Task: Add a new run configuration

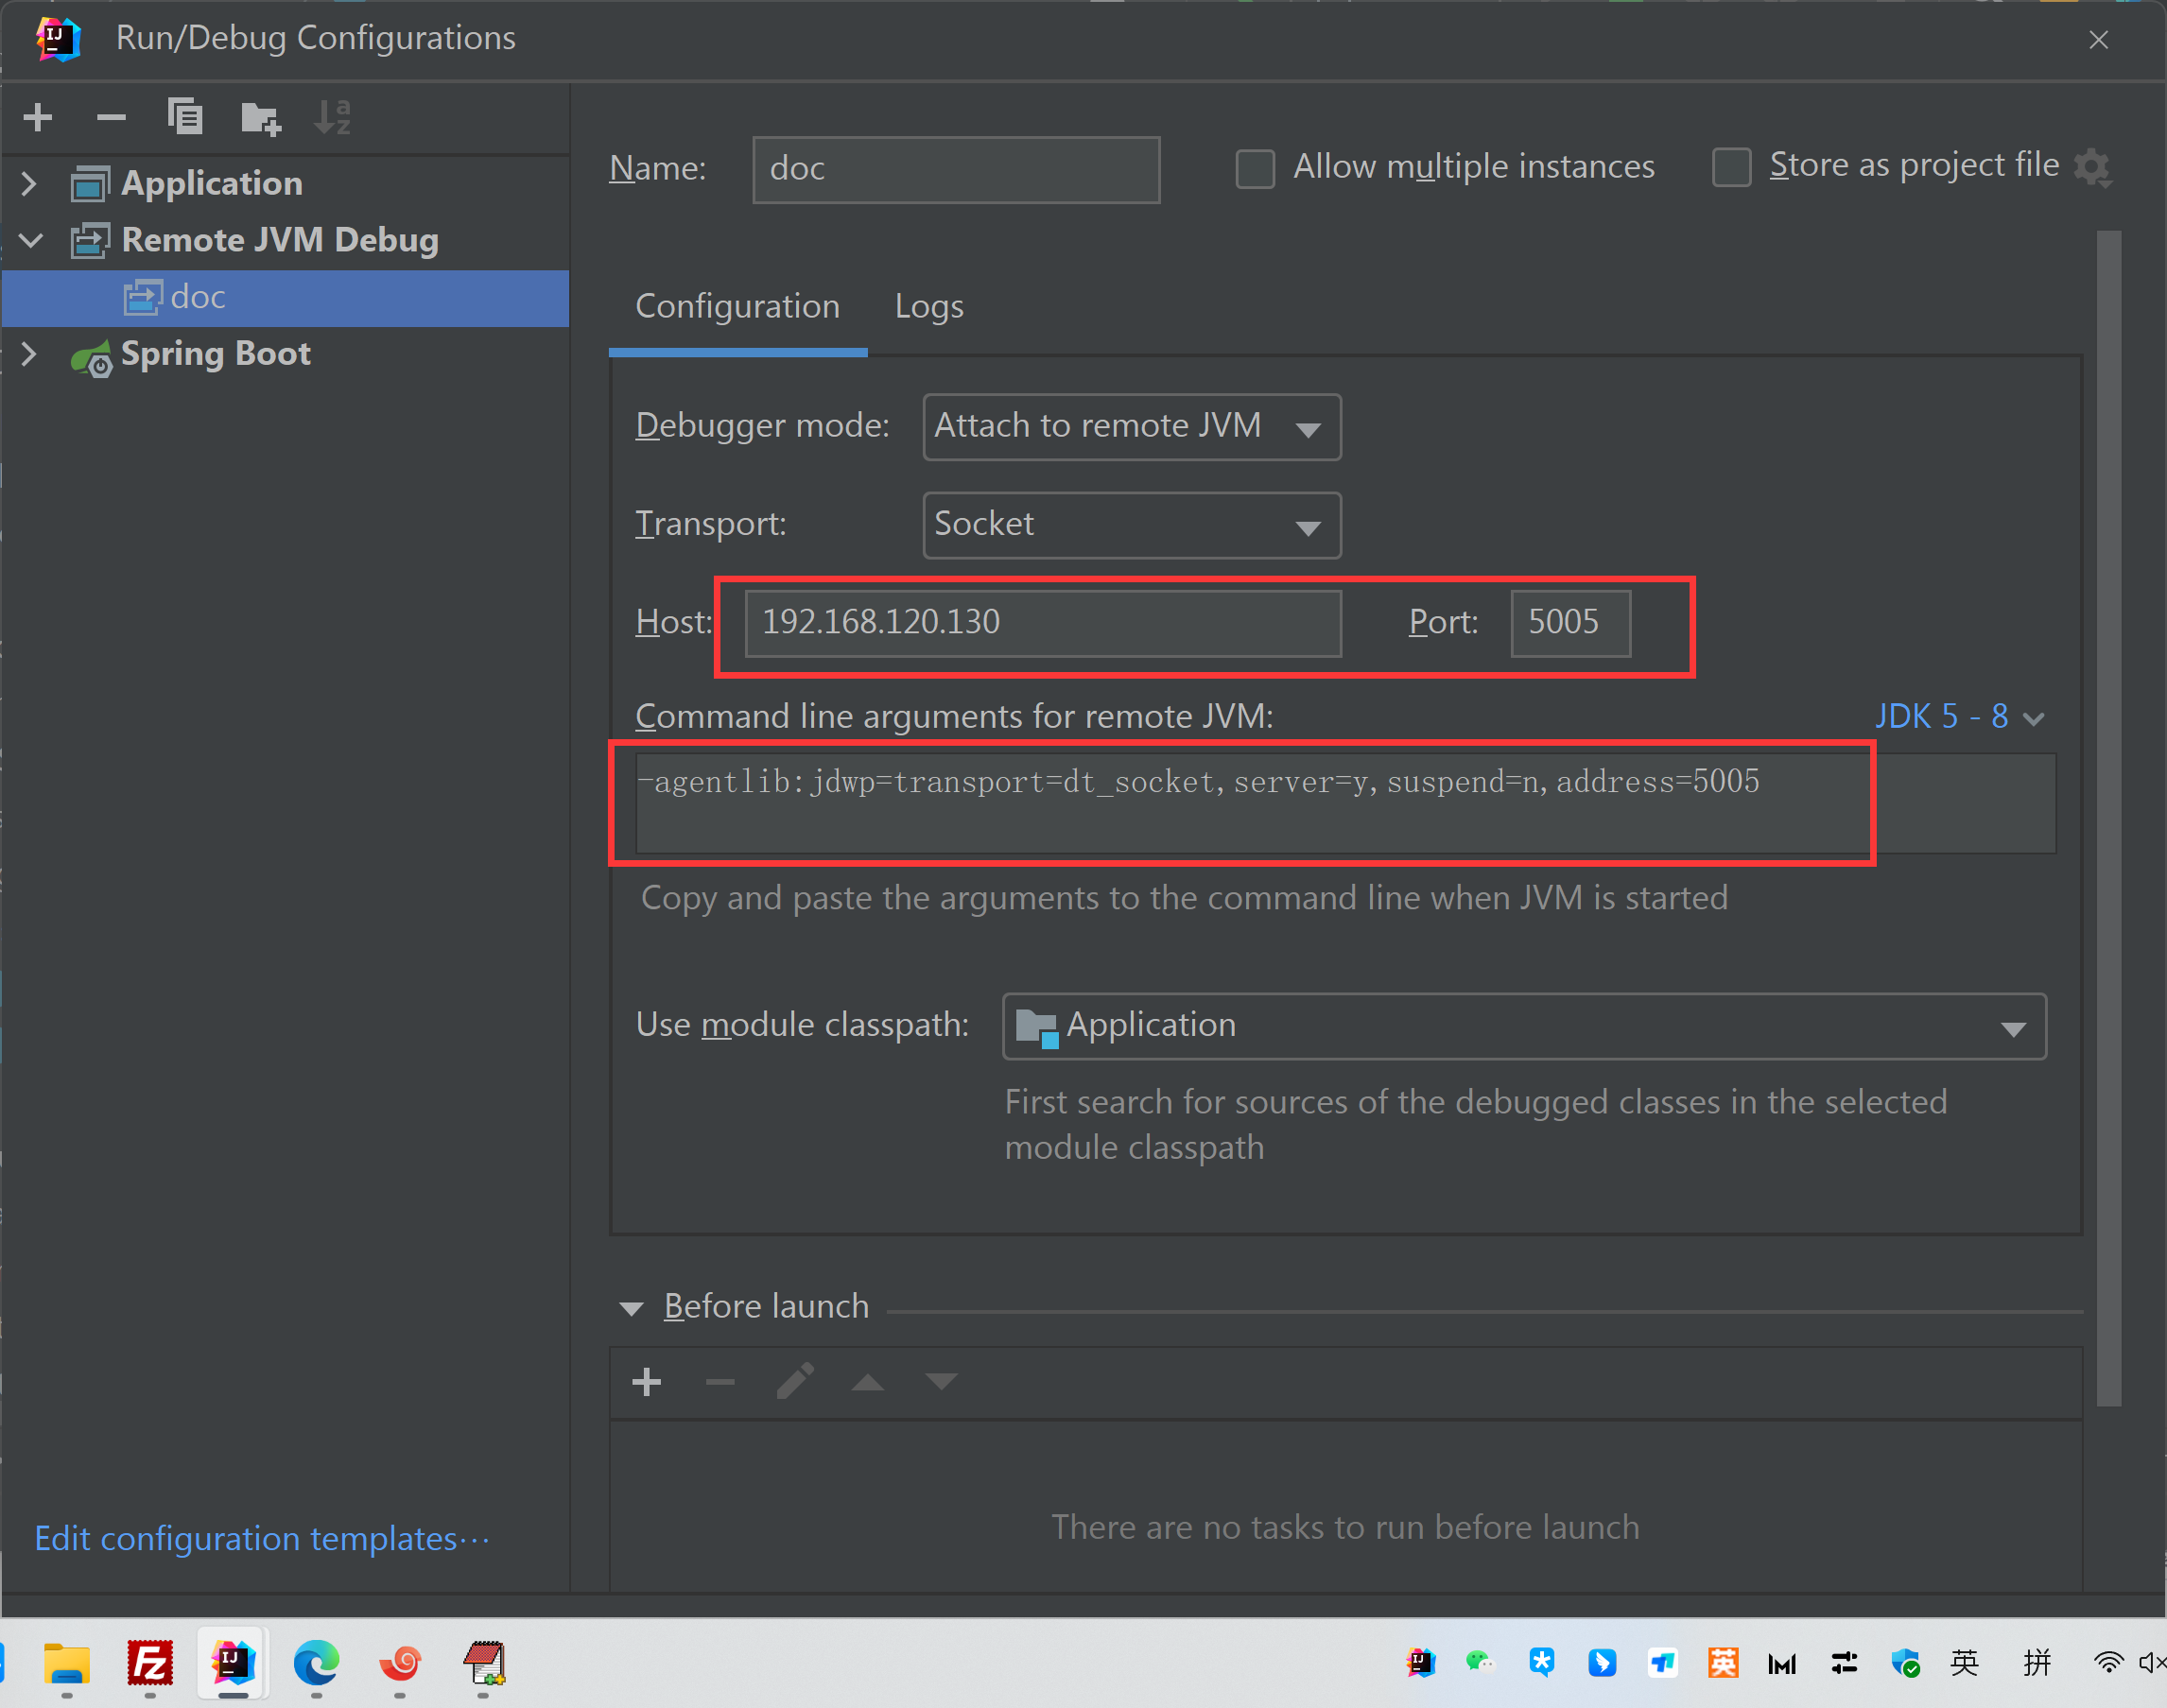Action: tap(38, 117)
